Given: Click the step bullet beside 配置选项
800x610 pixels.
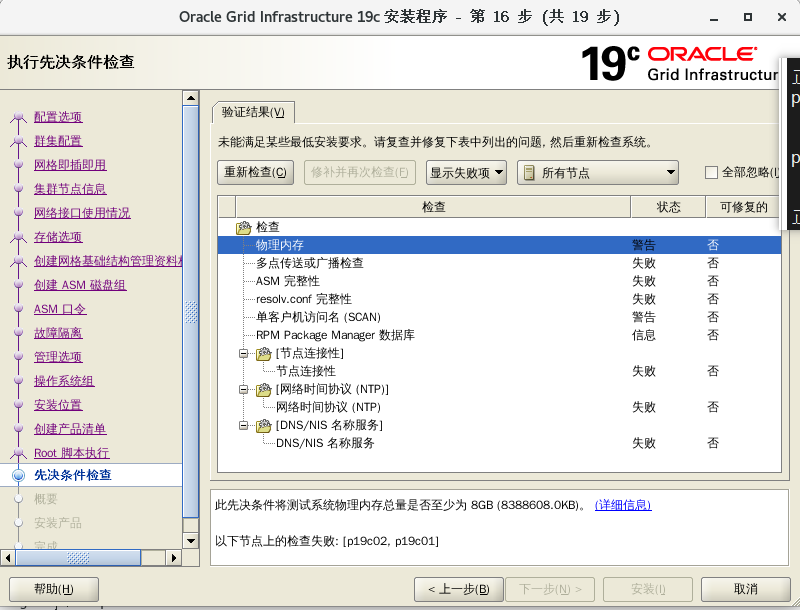Looking at the screenshot, I should tap(18, 117).
